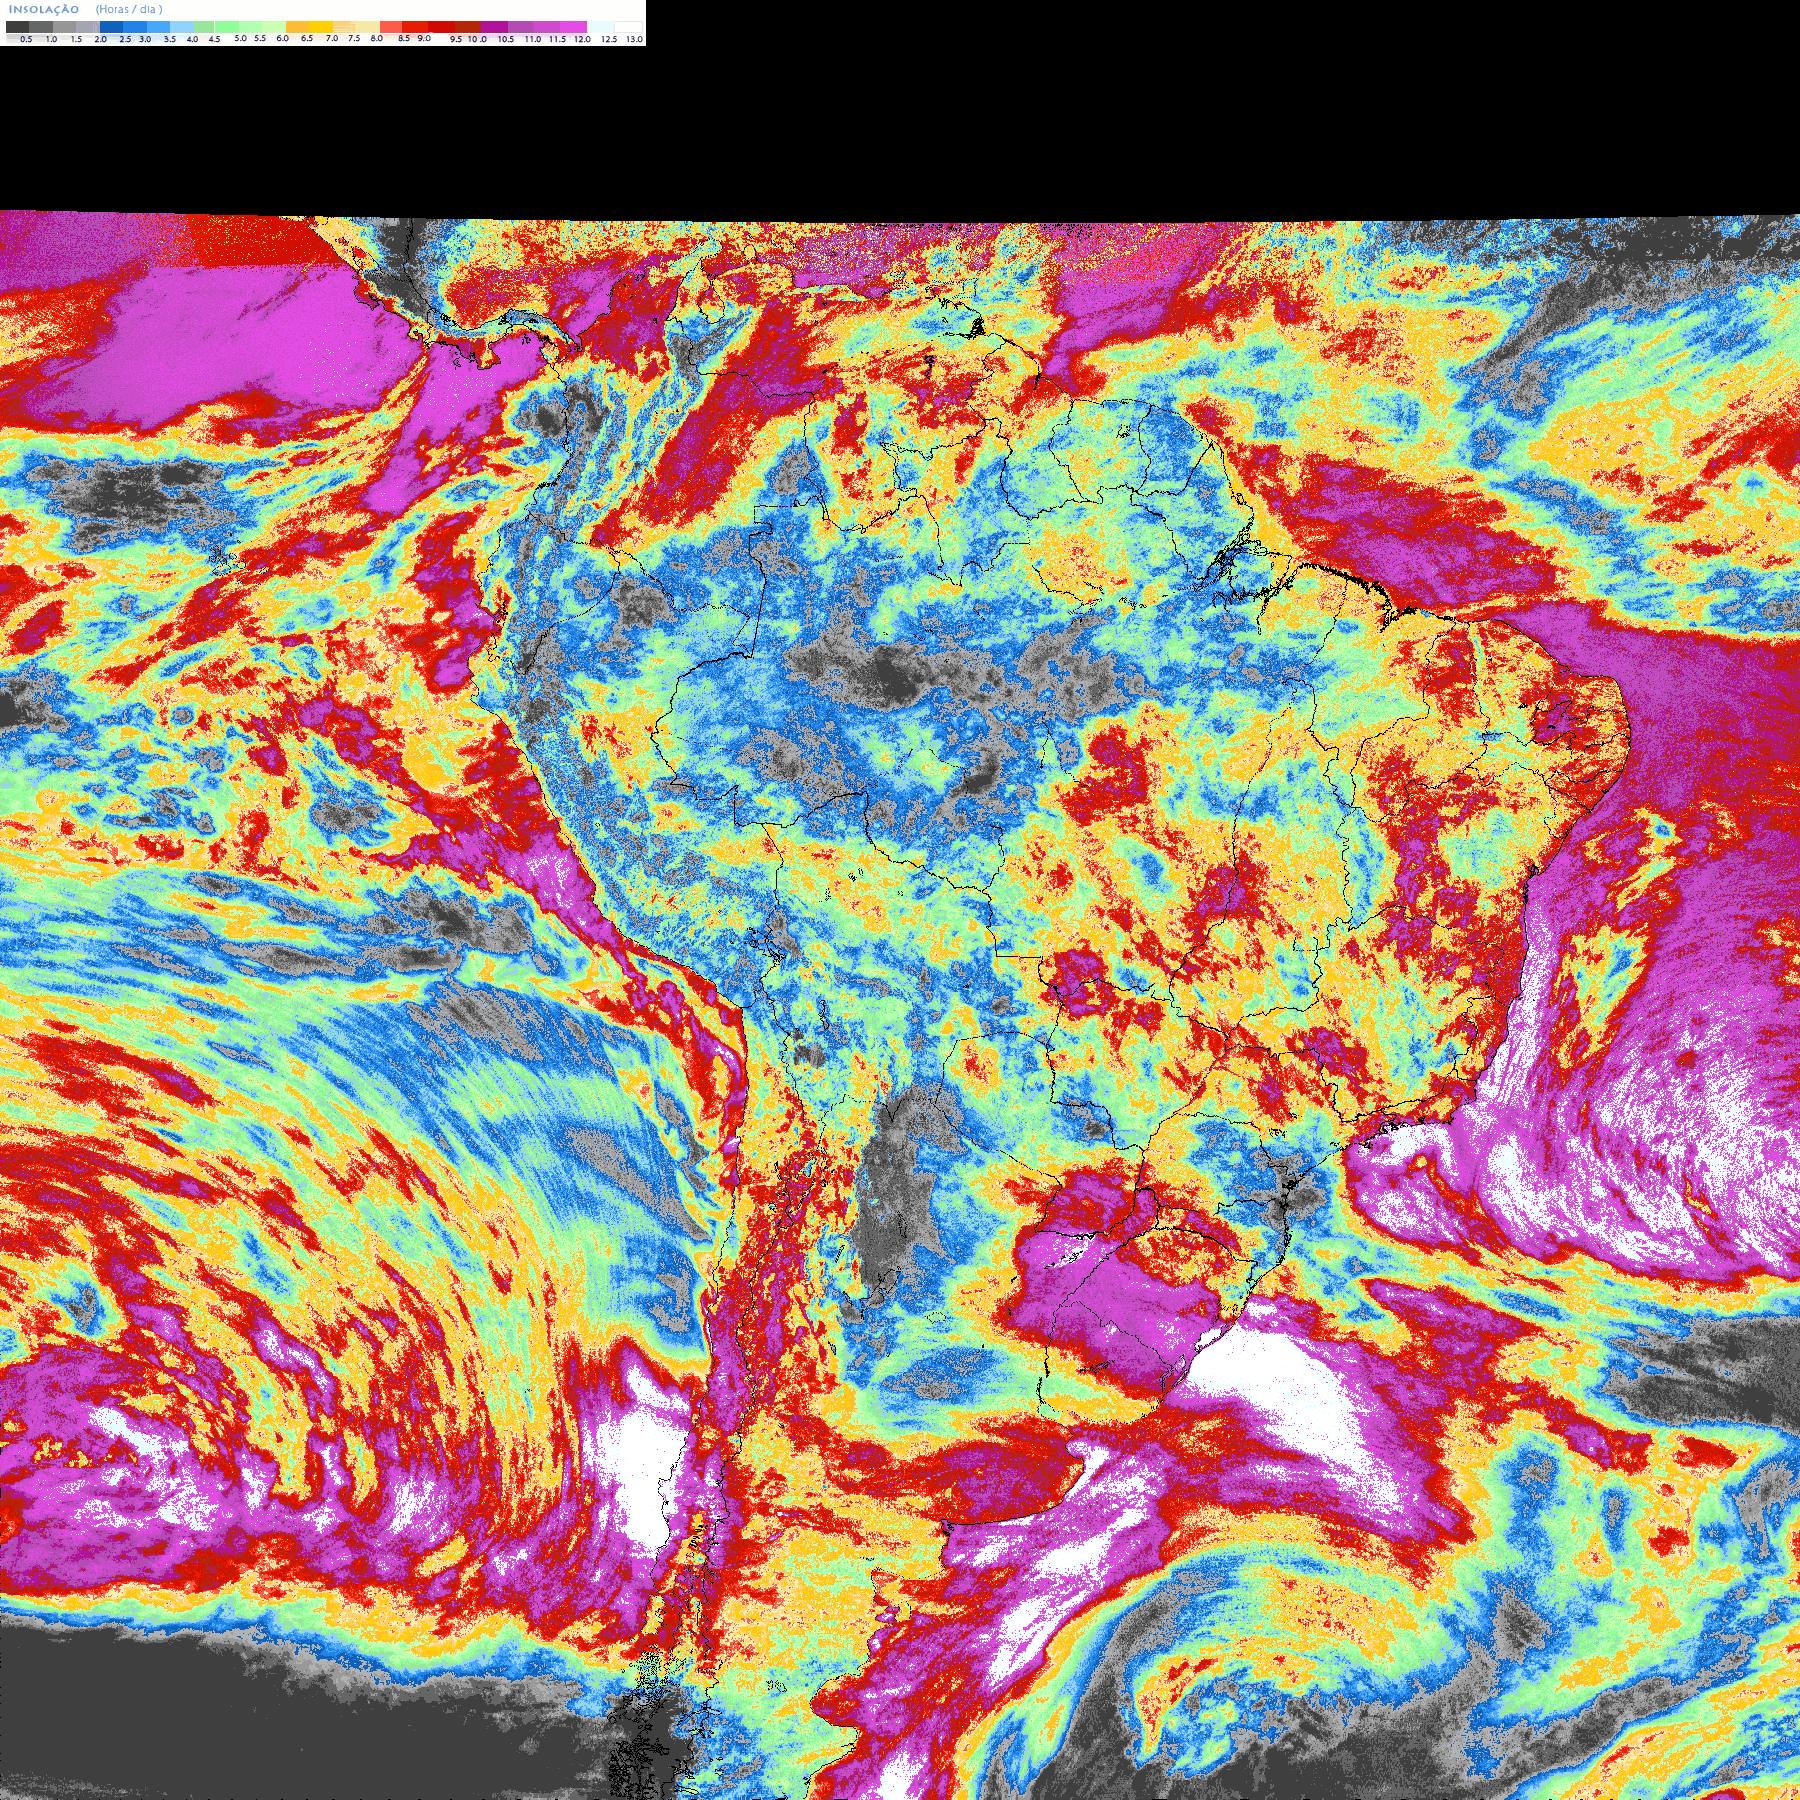Click the 1.5 legend value

click(x=76, y=39)
